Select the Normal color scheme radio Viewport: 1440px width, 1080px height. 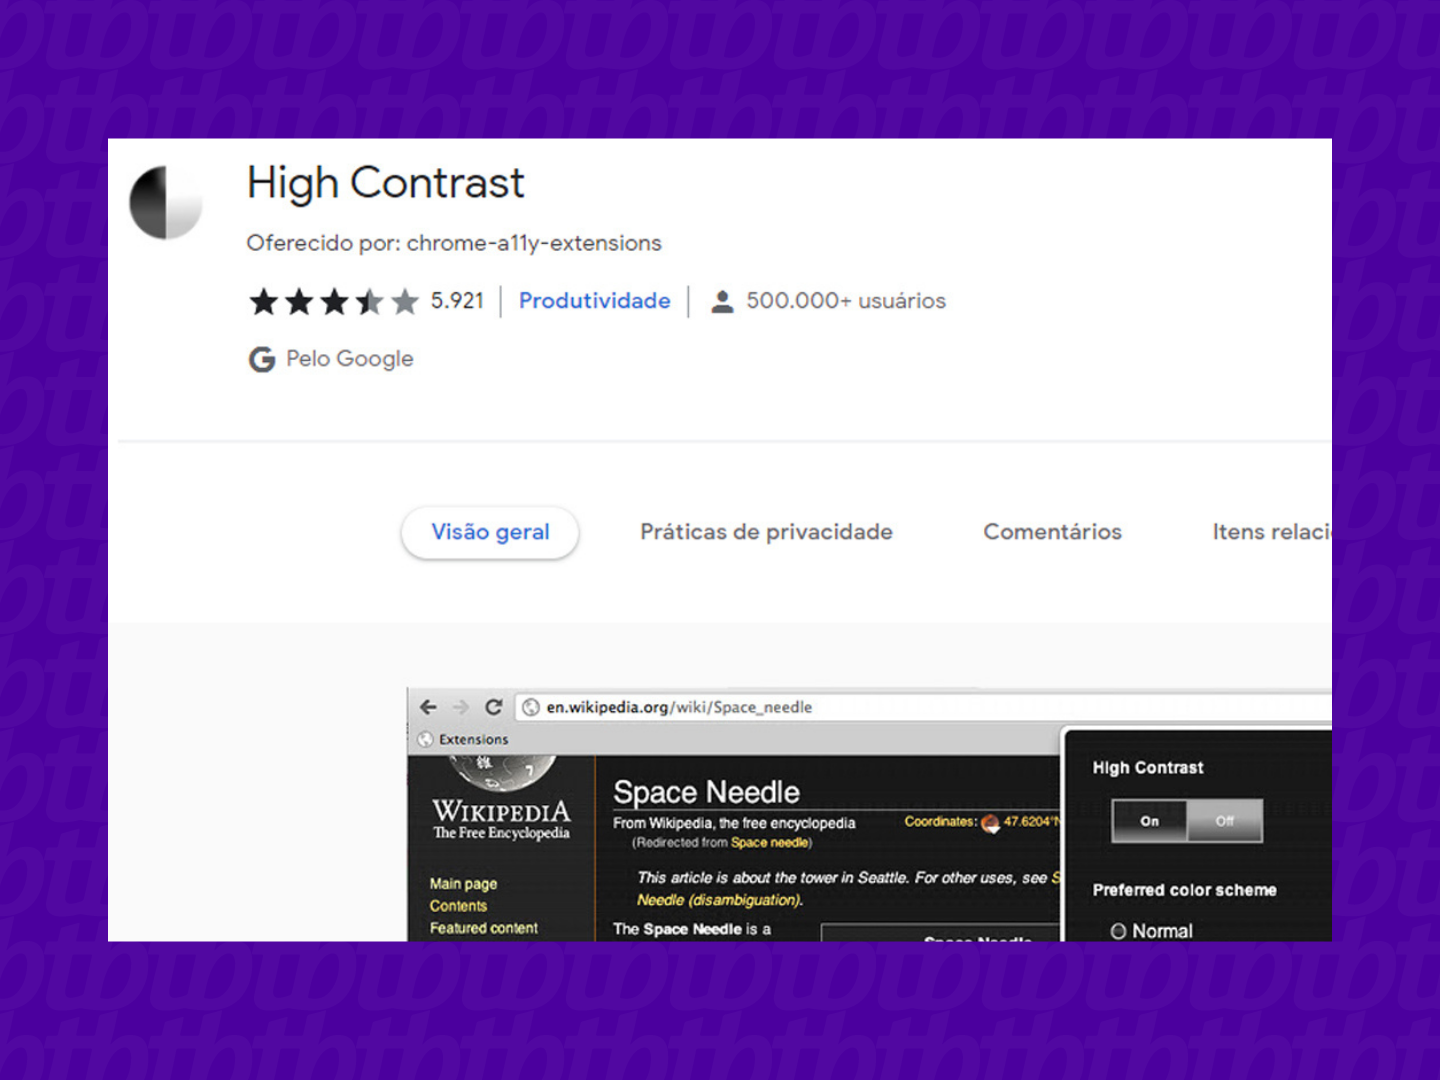(1119, 931)
